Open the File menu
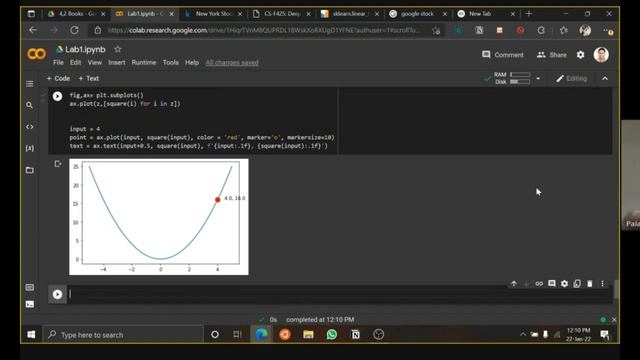This screenshot has height=360, width=640. 58,62
